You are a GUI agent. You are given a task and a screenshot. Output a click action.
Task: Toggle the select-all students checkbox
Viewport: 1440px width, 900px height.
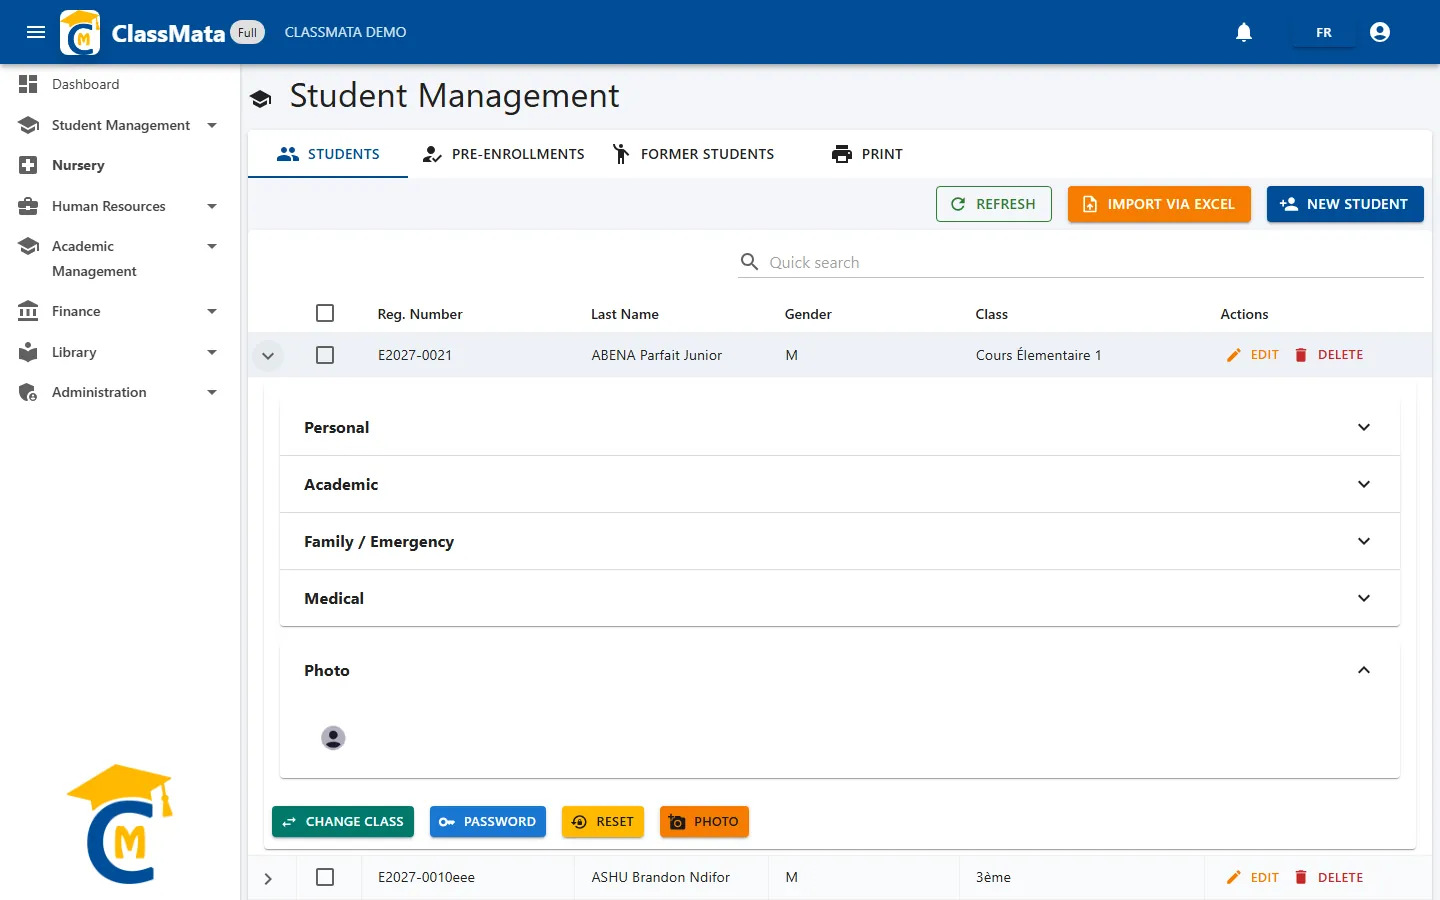click(x=325, y=313)
